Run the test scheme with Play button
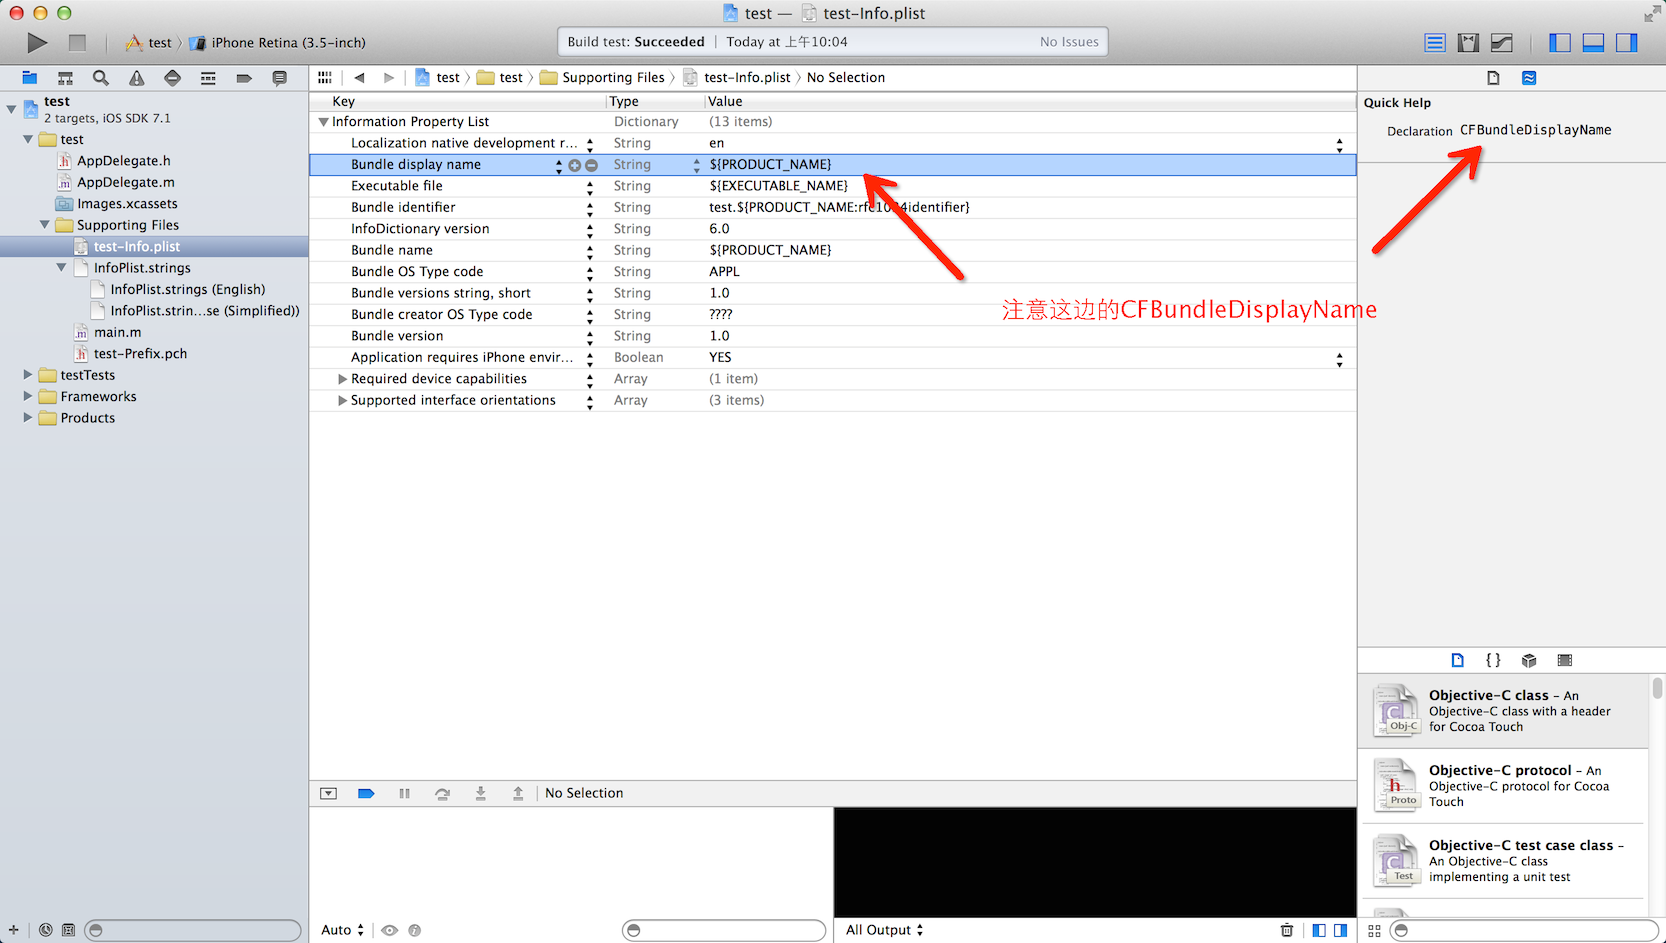This screenshot has height=943, width=1666. coord(37,42)
